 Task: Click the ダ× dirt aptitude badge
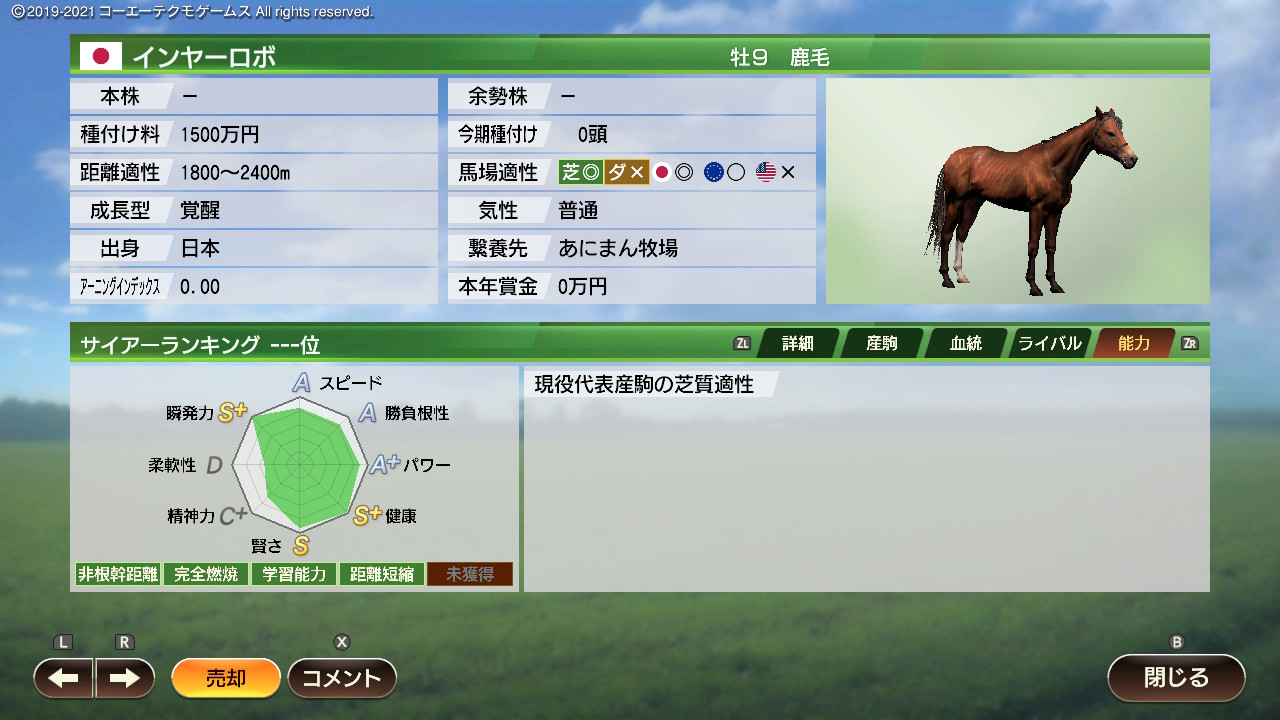tap(626, 172)
